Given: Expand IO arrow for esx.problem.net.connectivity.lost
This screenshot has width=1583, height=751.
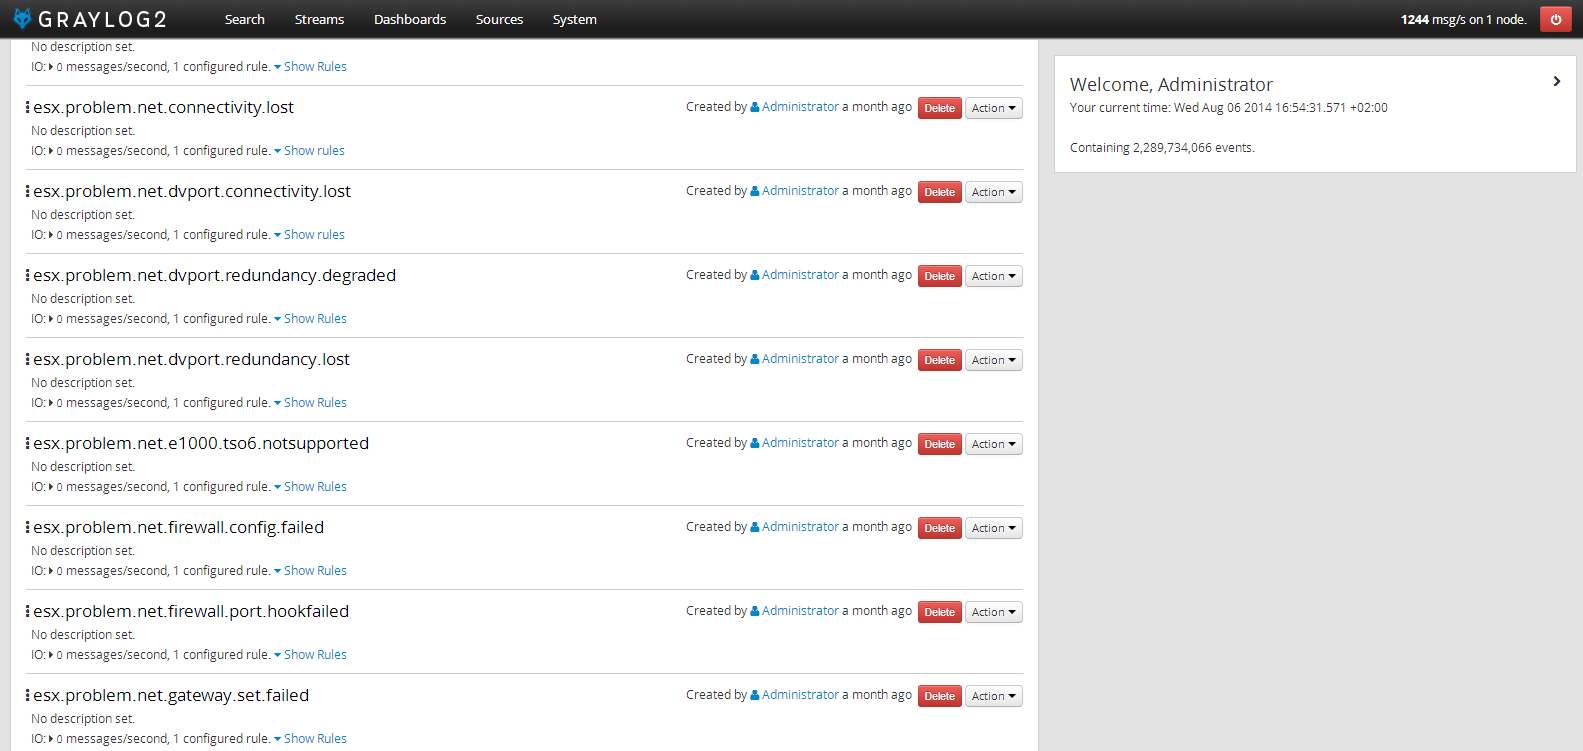Looking at the screenshot, I should click(x=51, y=151).
